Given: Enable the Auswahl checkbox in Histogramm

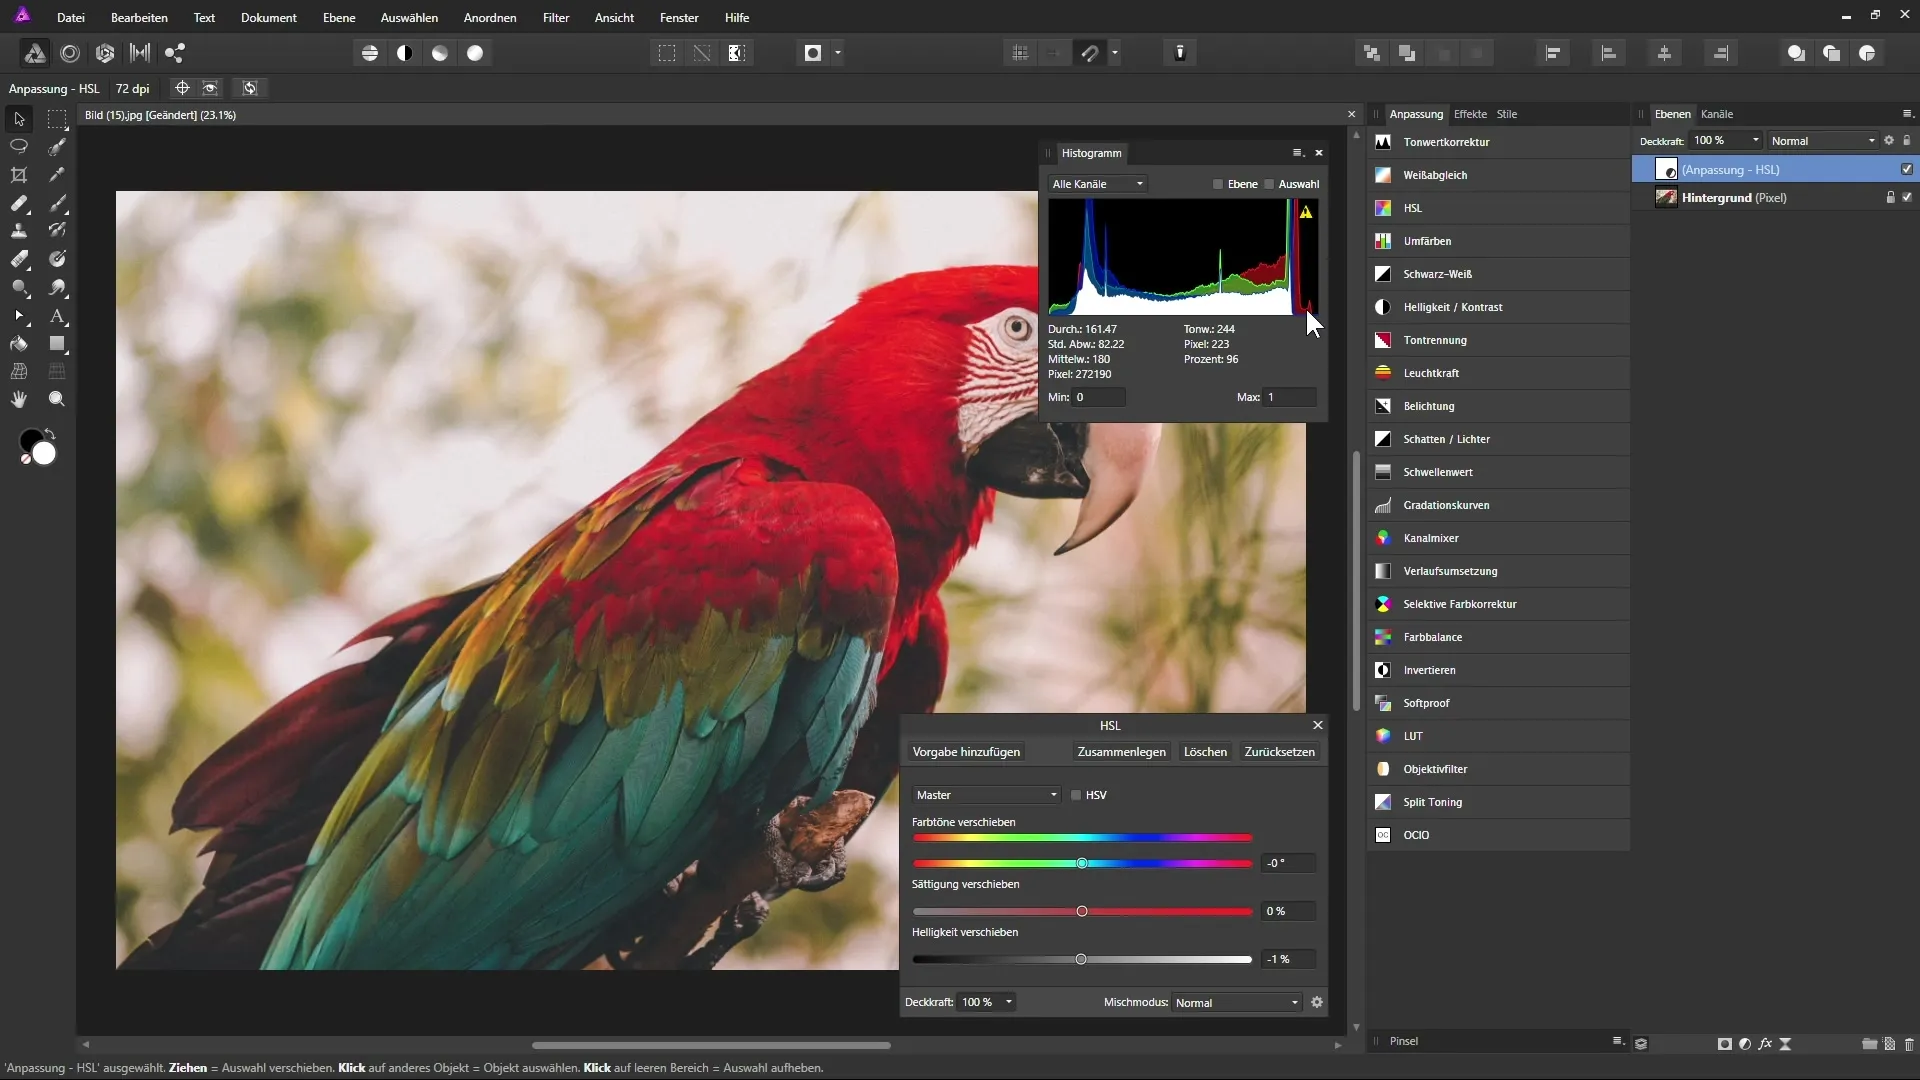Looking at the screenshot, I should tap(1269, 184).
